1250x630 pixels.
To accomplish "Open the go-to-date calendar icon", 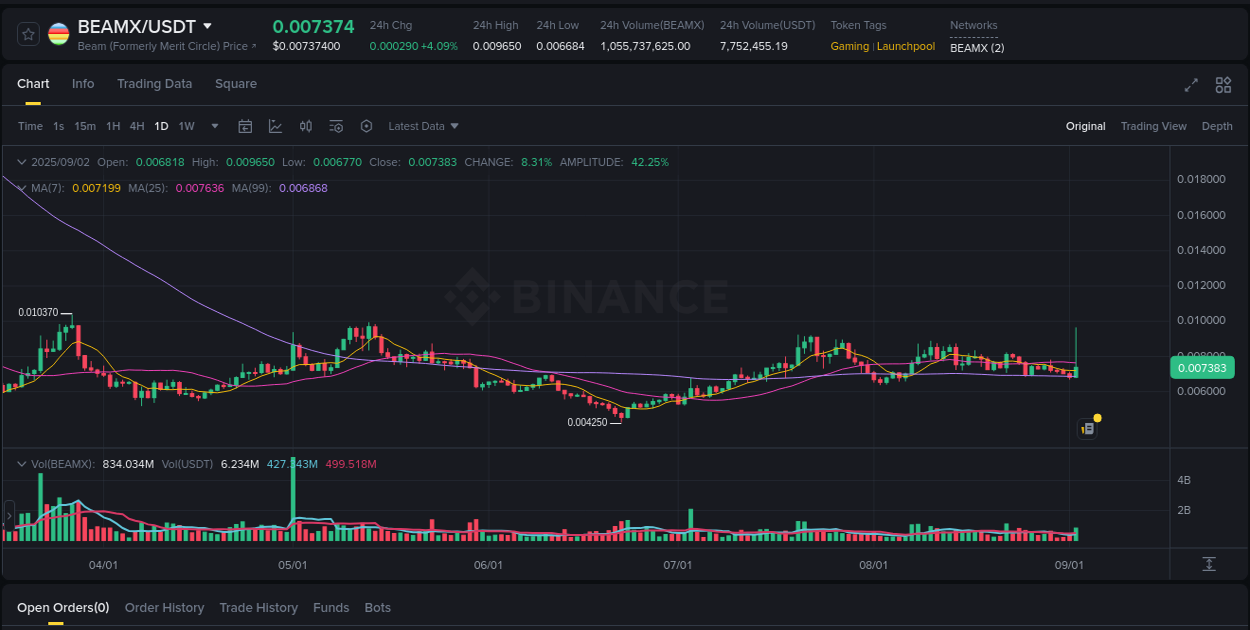I will point(245,126).
